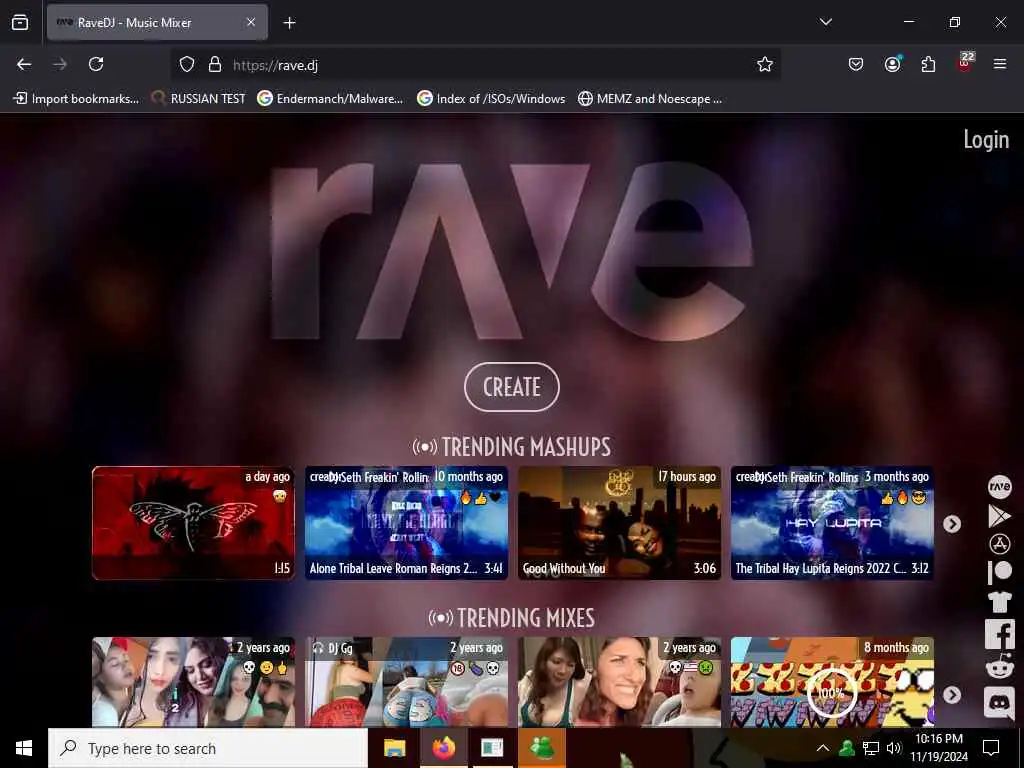Viewport: 1024px width, 768px height.
Task: Click the 100% progress circle
Action: click(831, 692)
